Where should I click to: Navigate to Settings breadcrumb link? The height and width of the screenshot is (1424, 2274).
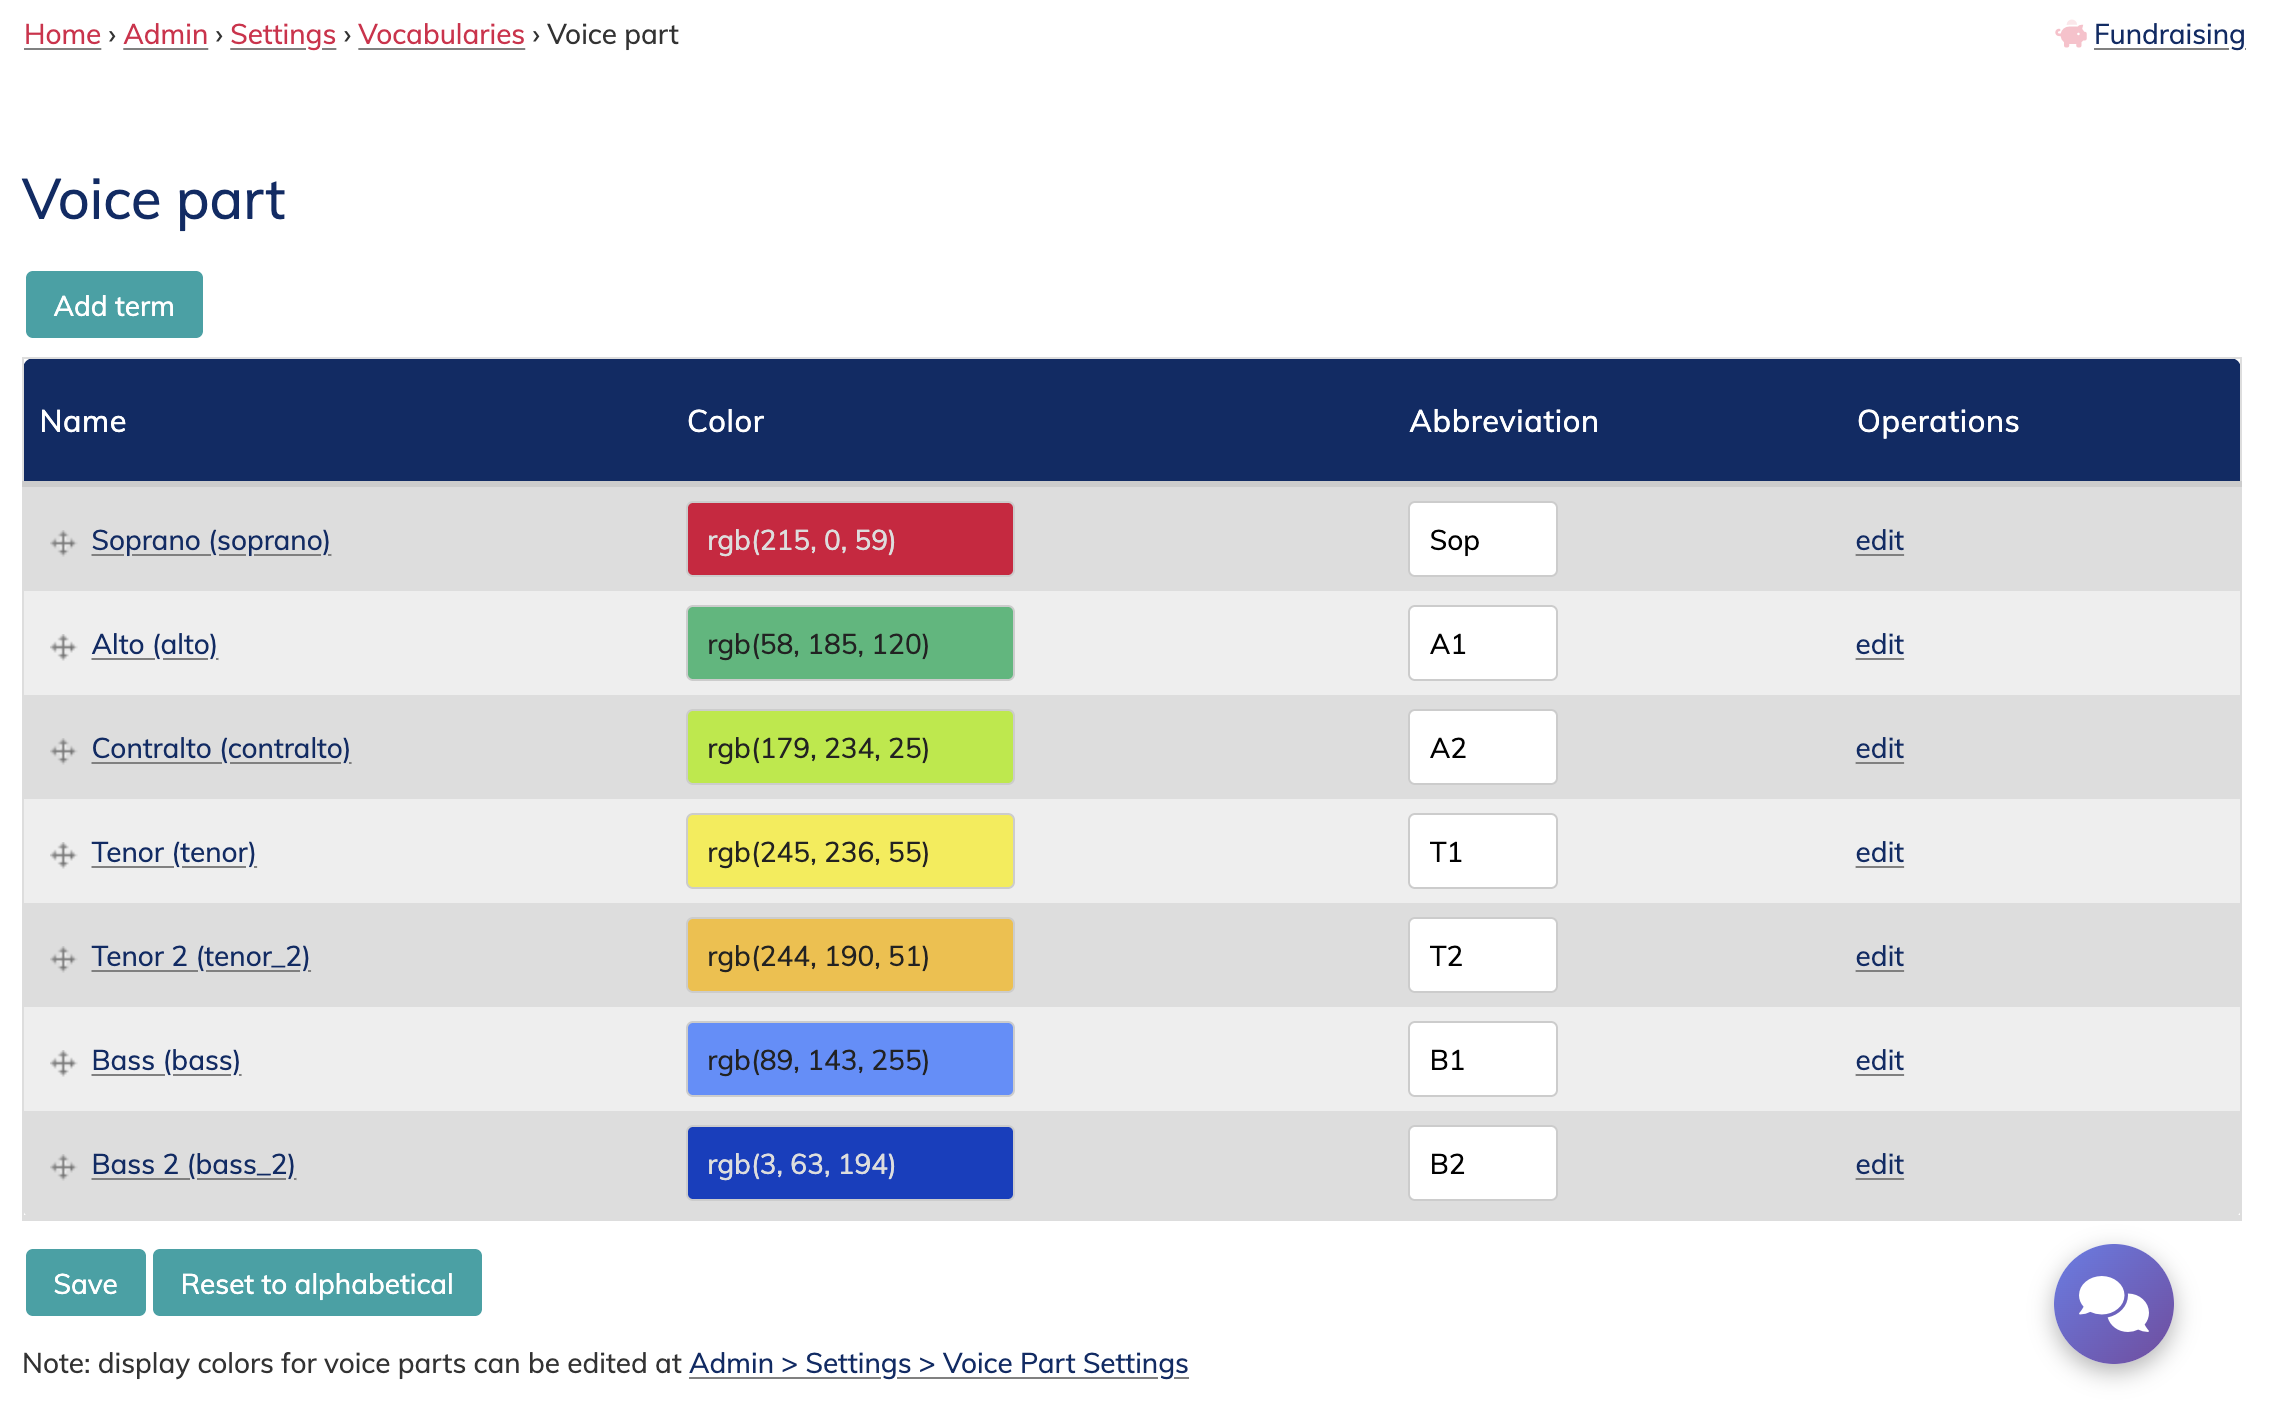tap(283, 35)
